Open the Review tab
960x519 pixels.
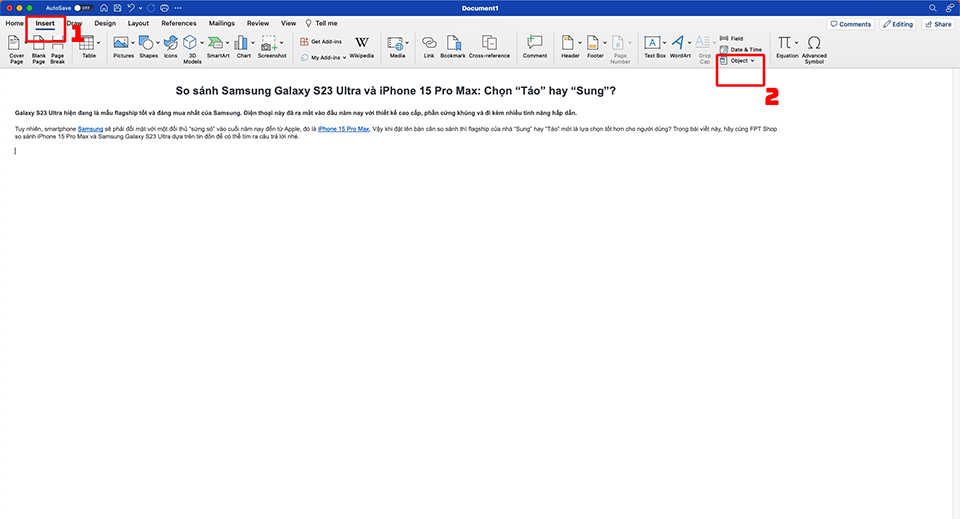(x=258, y=23)
